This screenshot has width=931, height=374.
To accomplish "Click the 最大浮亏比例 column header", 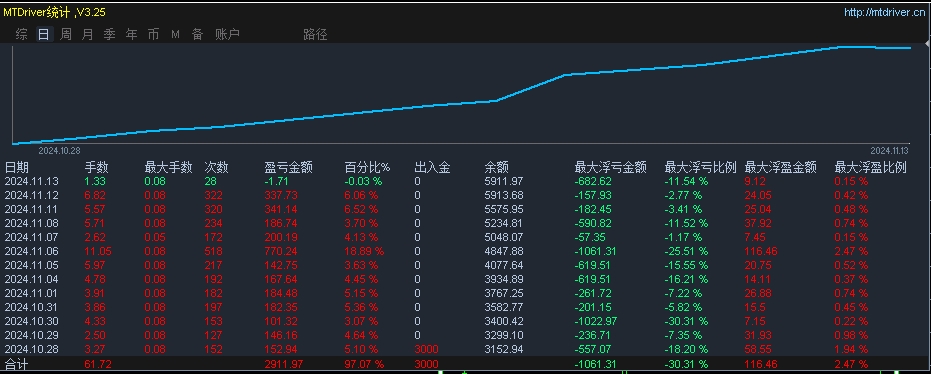I will [701, 167].
